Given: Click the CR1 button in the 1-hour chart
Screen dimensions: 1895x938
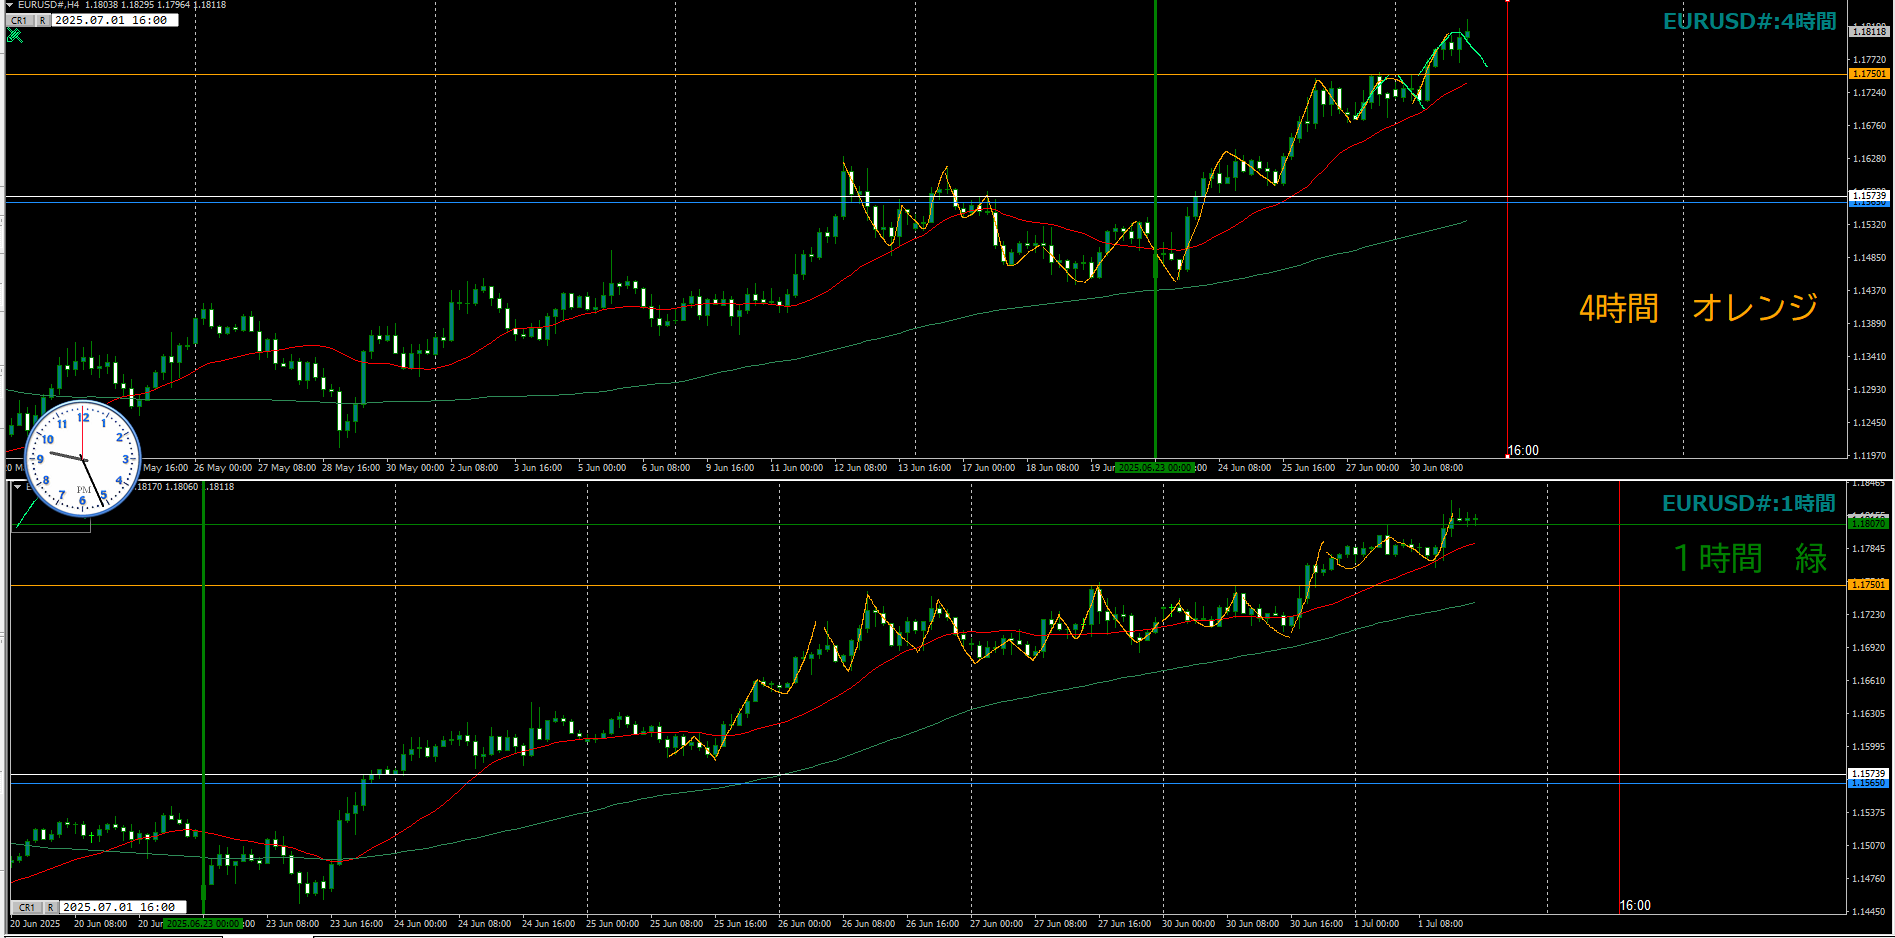Looking at the screenshot, I should (27, 907).
